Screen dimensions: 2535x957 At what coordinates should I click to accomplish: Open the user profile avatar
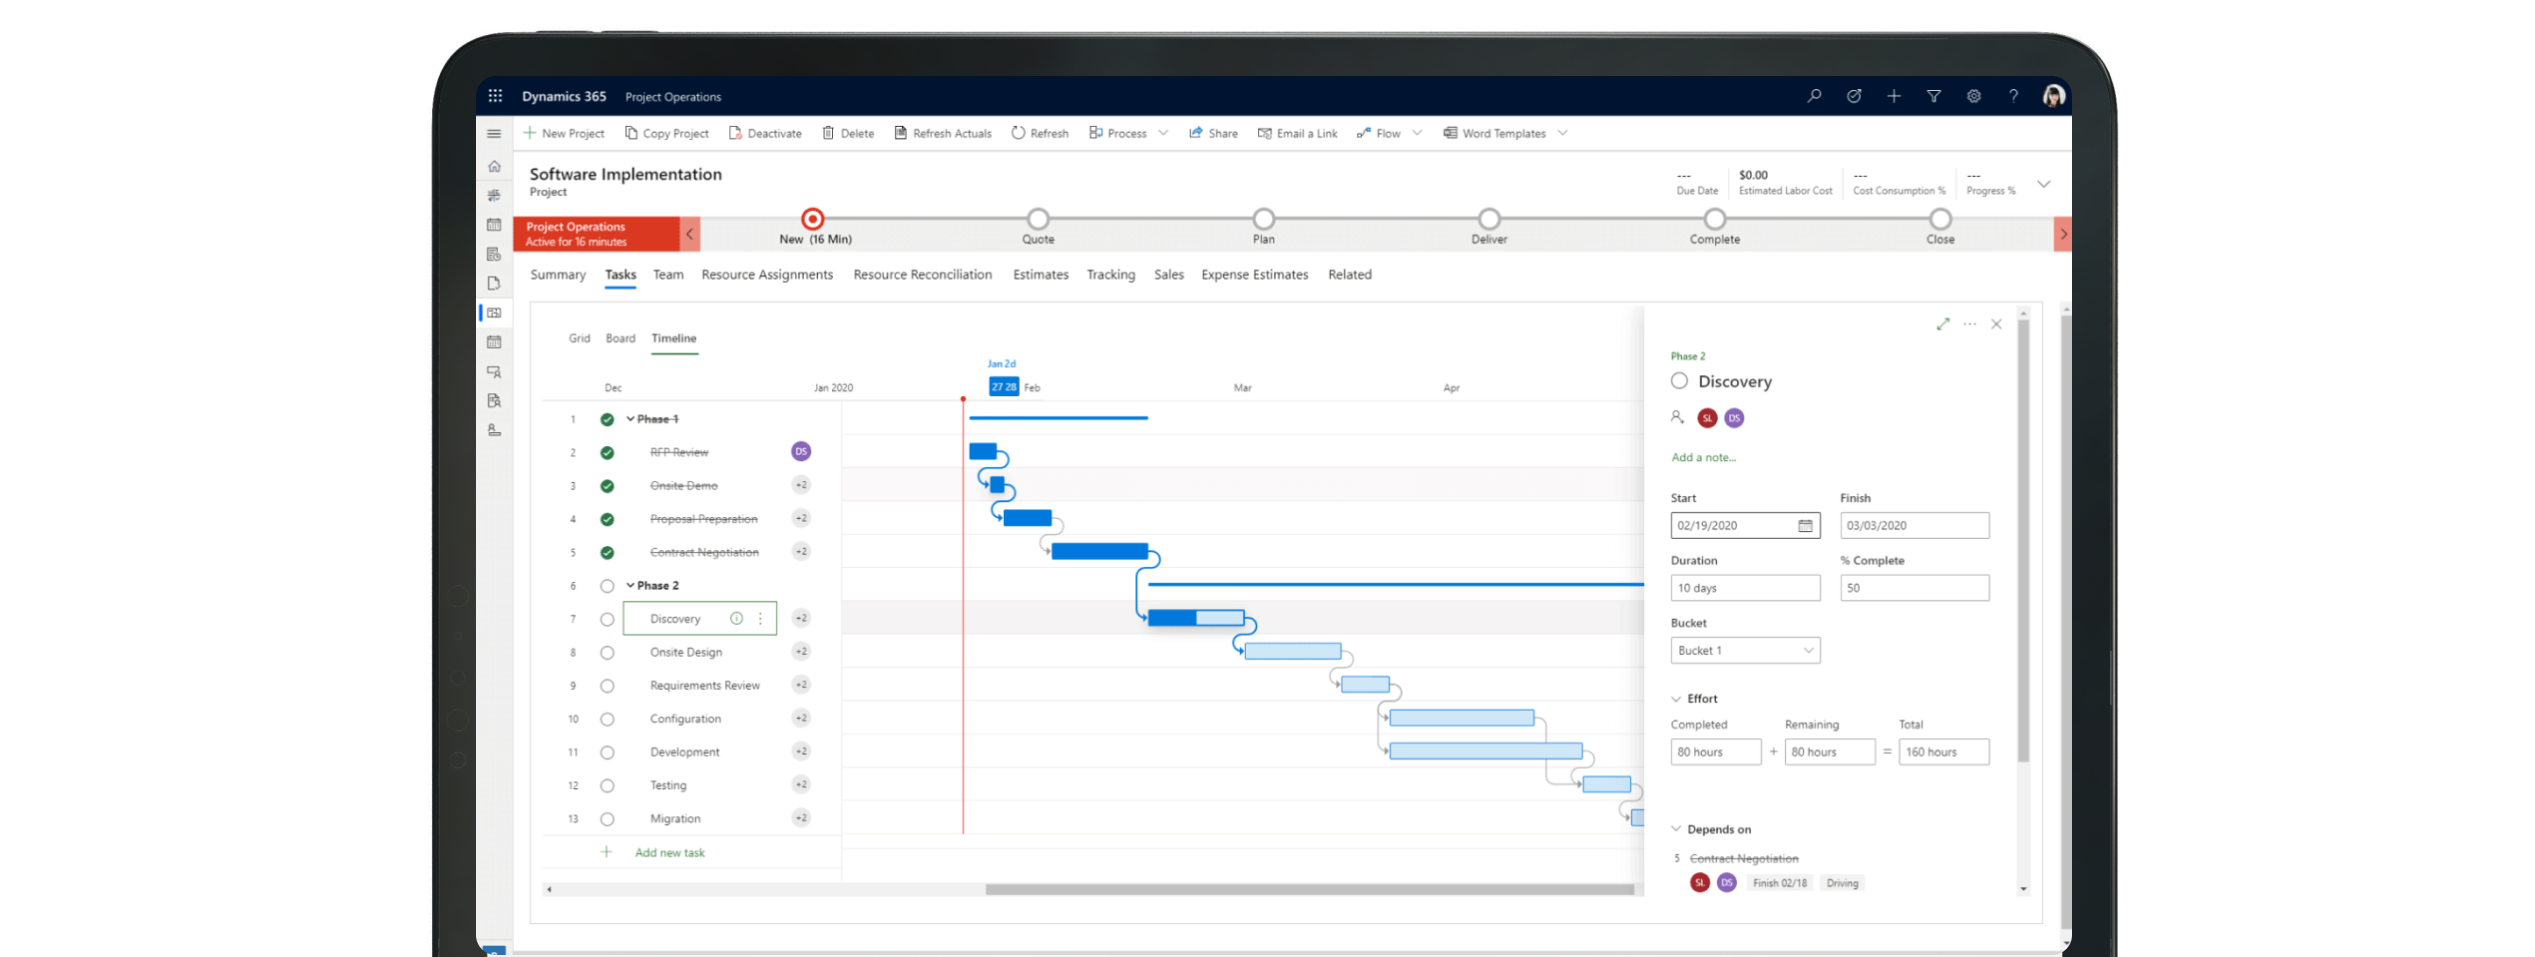pyautogui.click(x=2054, y=96)
